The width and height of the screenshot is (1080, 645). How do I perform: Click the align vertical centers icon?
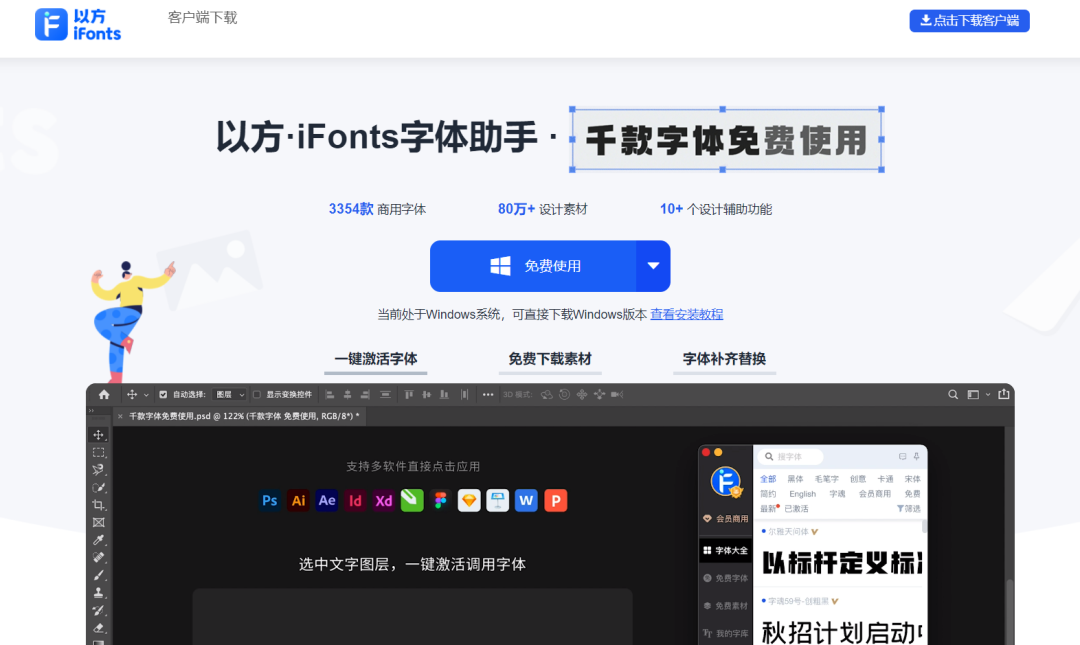pyautogui.click(x=426, y=395)
